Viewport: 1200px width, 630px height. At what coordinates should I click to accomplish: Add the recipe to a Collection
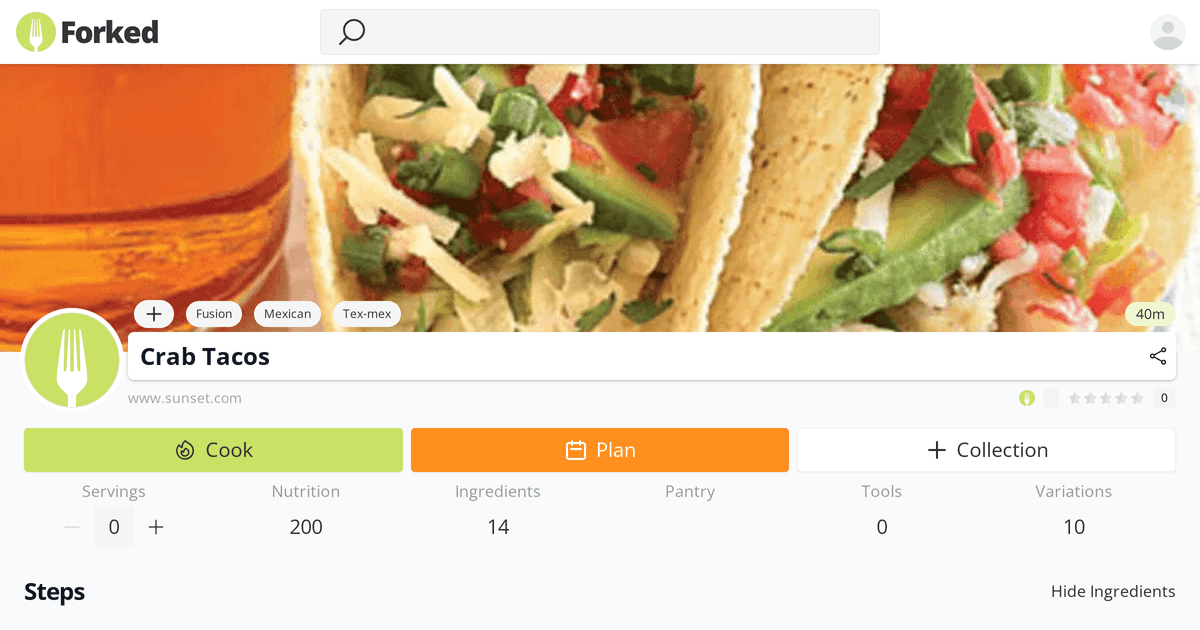(986, 450)
